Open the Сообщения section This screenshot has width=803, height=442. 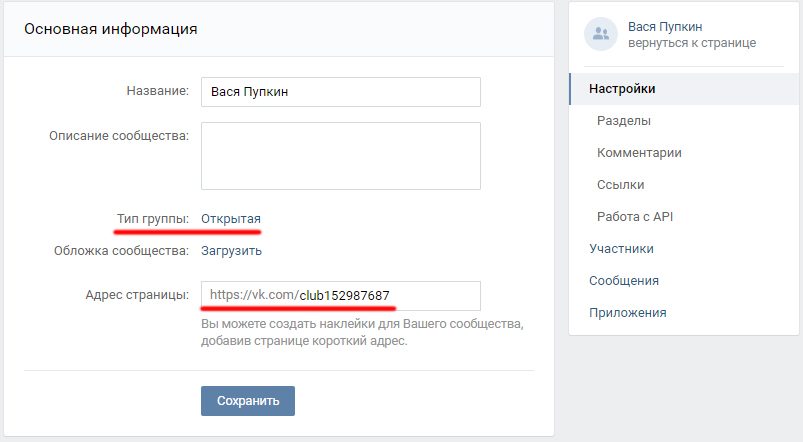click(x=624, y=281)
